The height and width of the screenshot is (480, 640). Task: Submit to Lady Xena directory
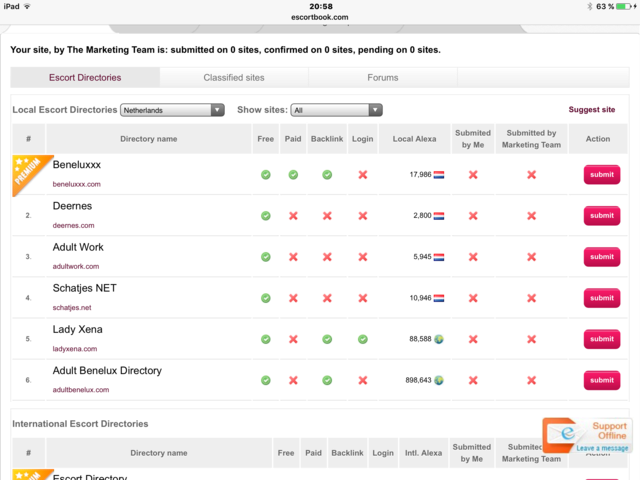[x=602, y=339]
